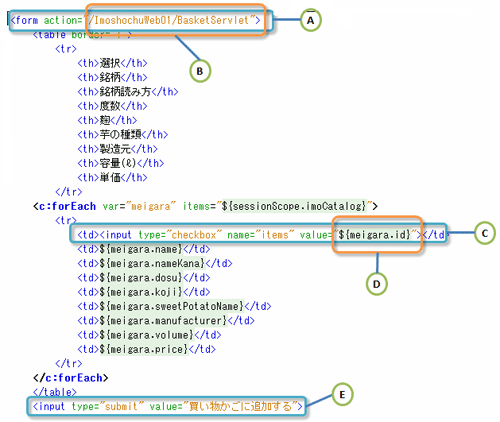Click the header cell <th>製造元</th>
The image size is (500, 422).
coord(117,149)
